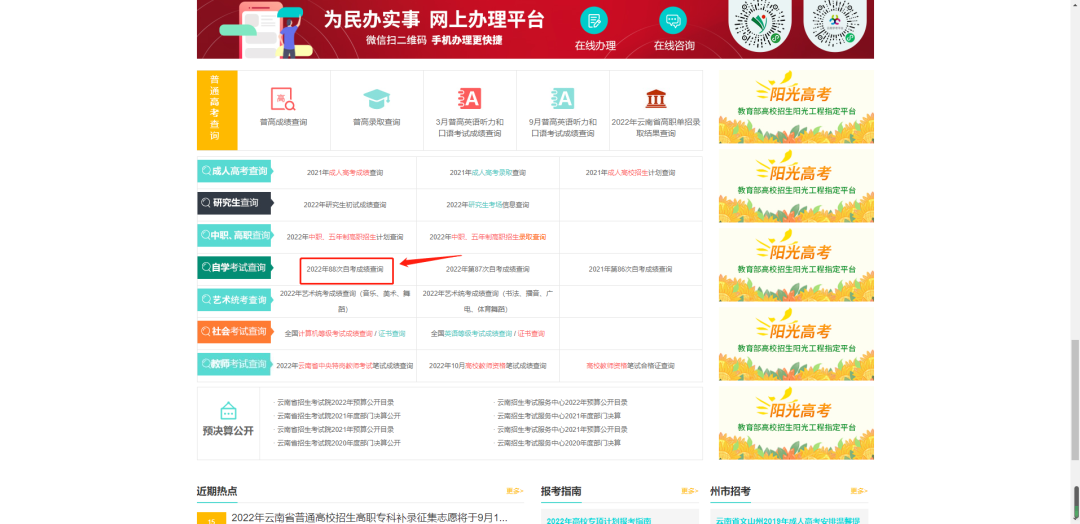Click the 为民办实事 网上办理平台 banner title
The image size is (1080, 524).
[x=433, y=17]
